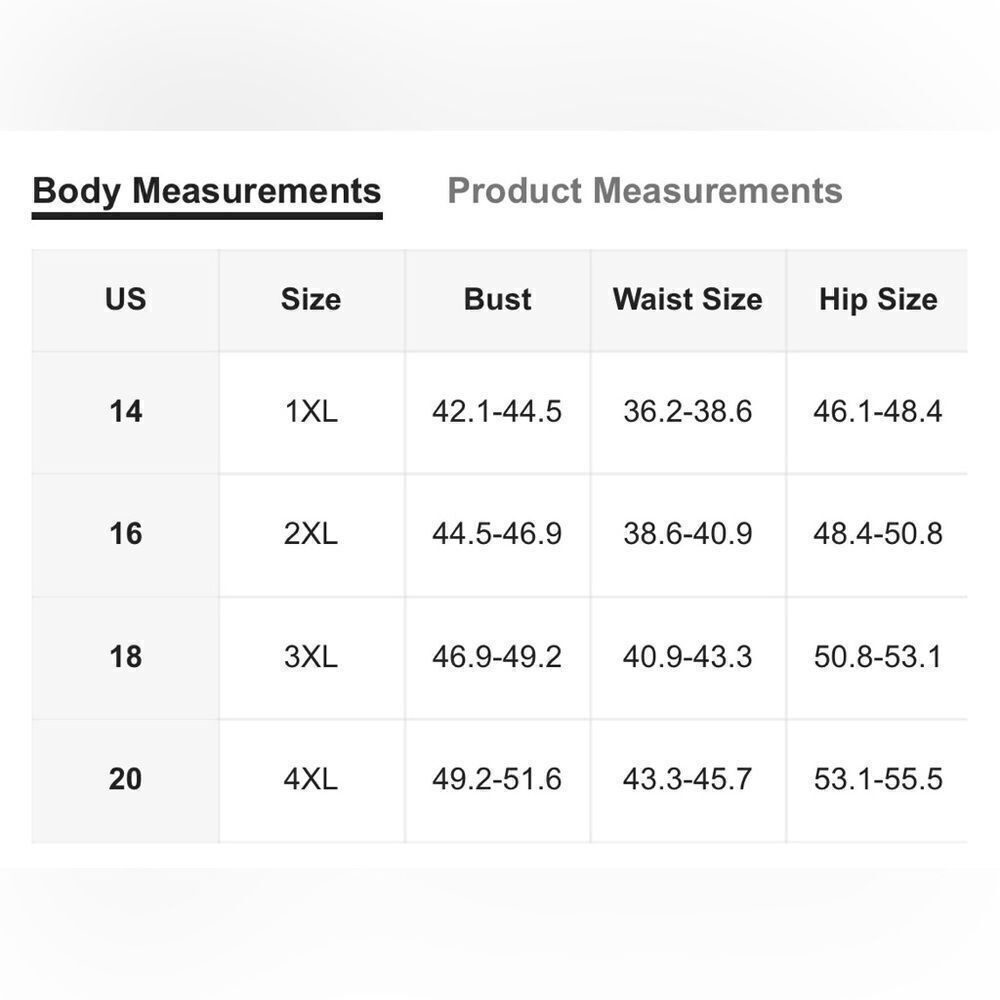The image size is (1000, 1000).
Task: Switch to Product Measurements tab
Action: (645, 191)
